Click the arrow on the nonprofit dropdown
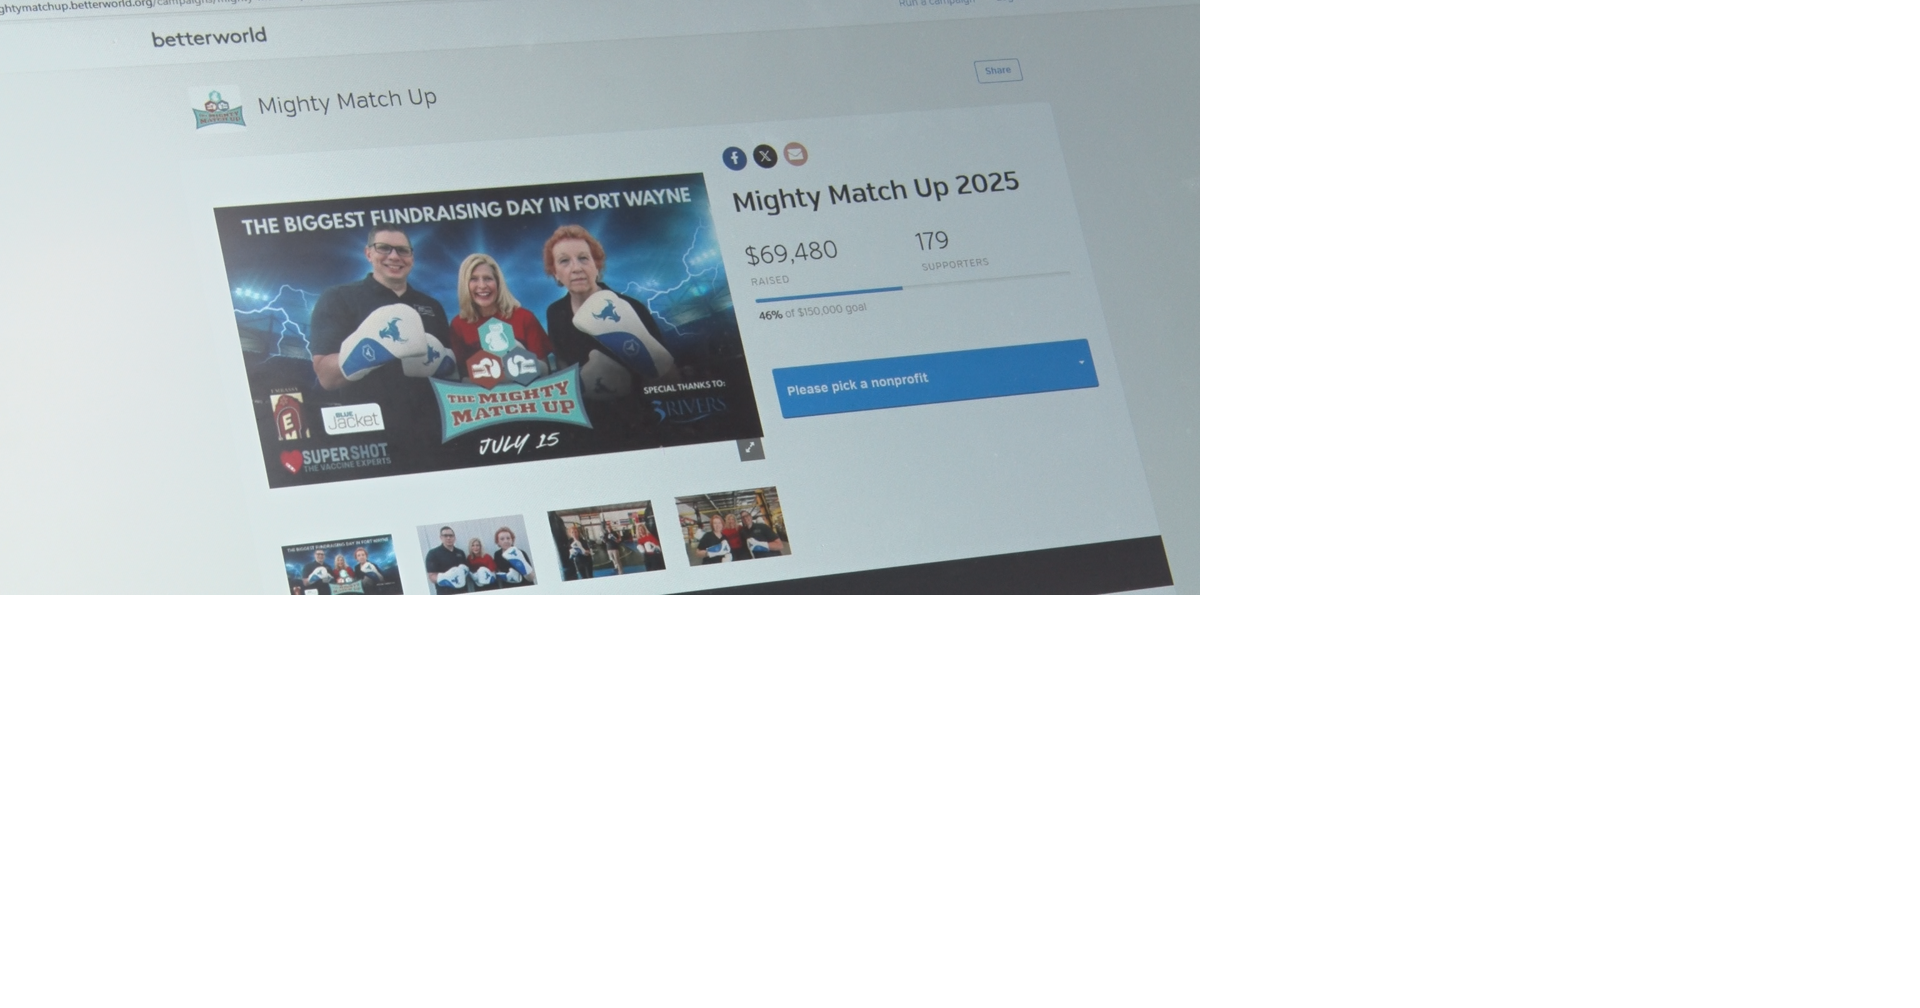1920x1008 pixels. tap(1081, 362)
